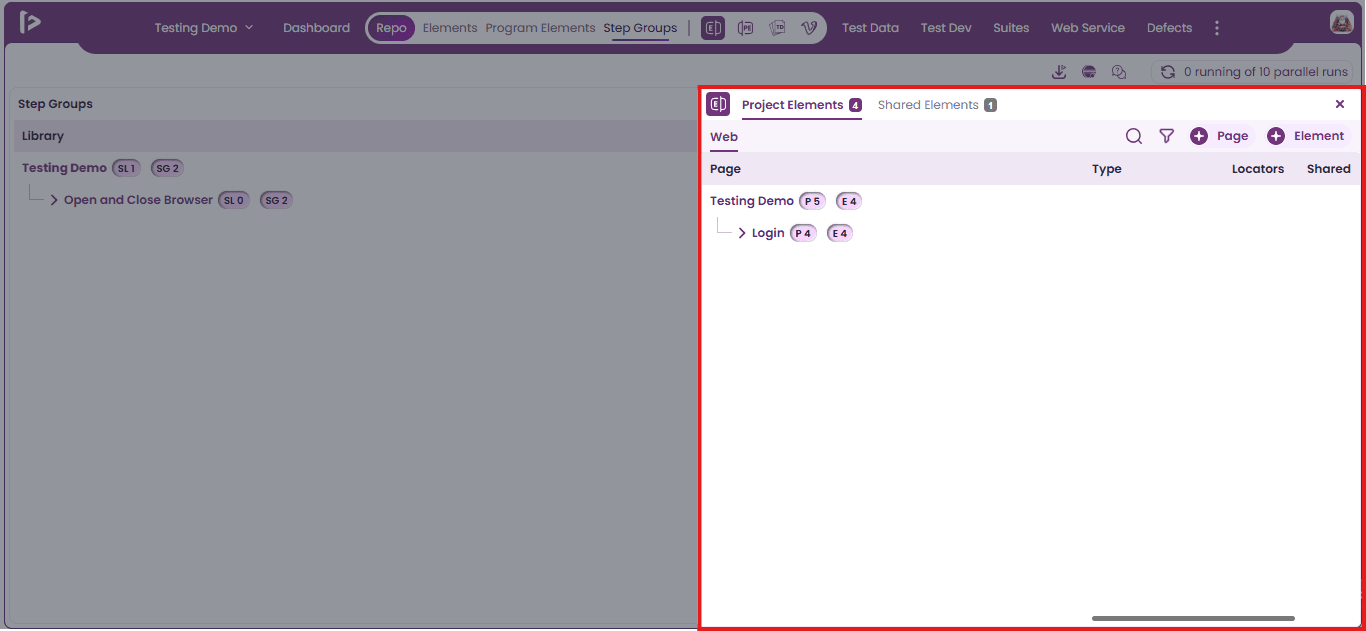The width and height of the screenshot is (1366, 631).
Task: Select the Open and Close Browser row
Action: coord(138,200)
